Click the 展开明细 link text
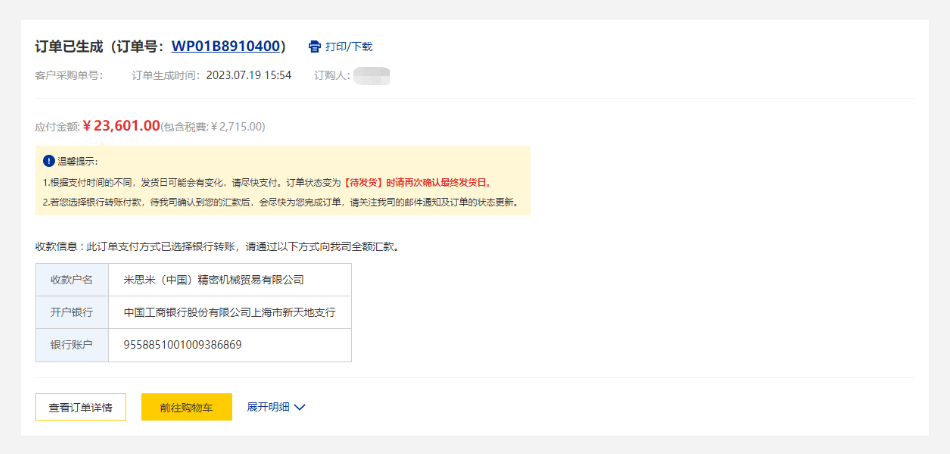The width and height of the screenshot is (950, 454). coord(268,407)
